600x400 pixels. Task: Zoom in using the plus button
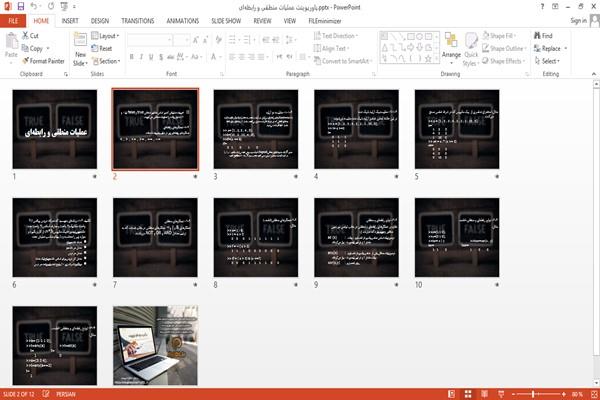(x=564, y=394)
